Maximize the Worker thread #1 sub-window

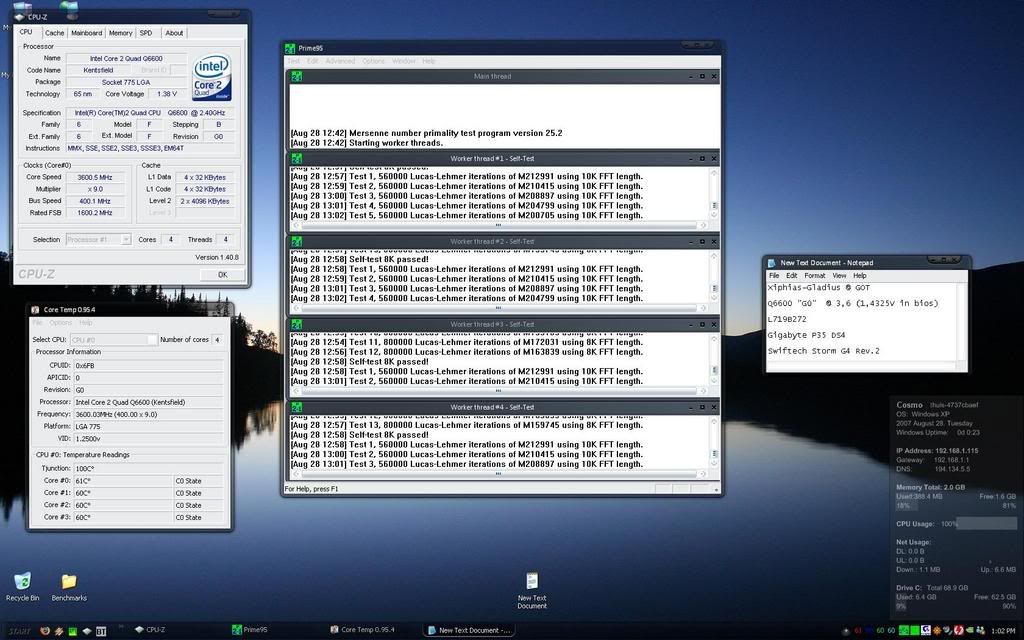702,159
